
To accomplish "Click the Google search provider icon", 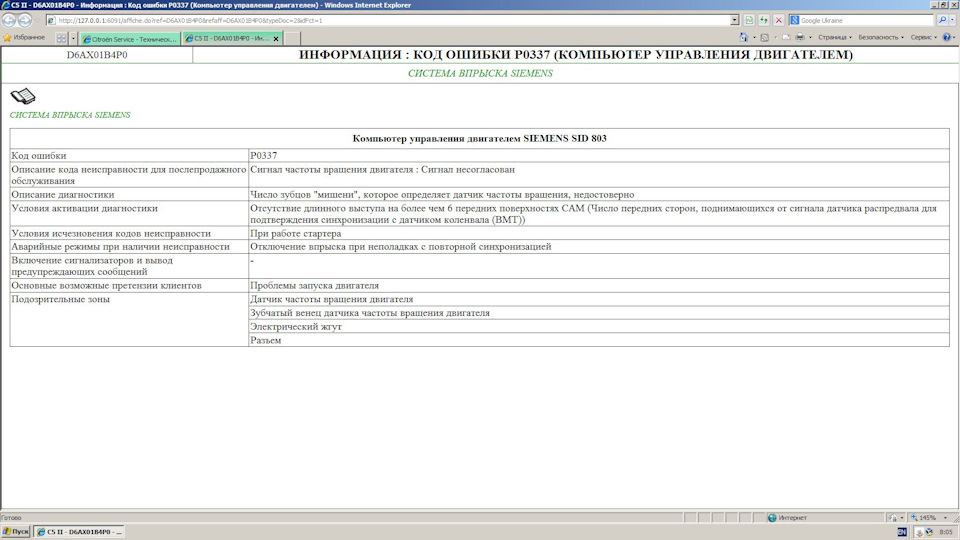I will coord(794,20).
